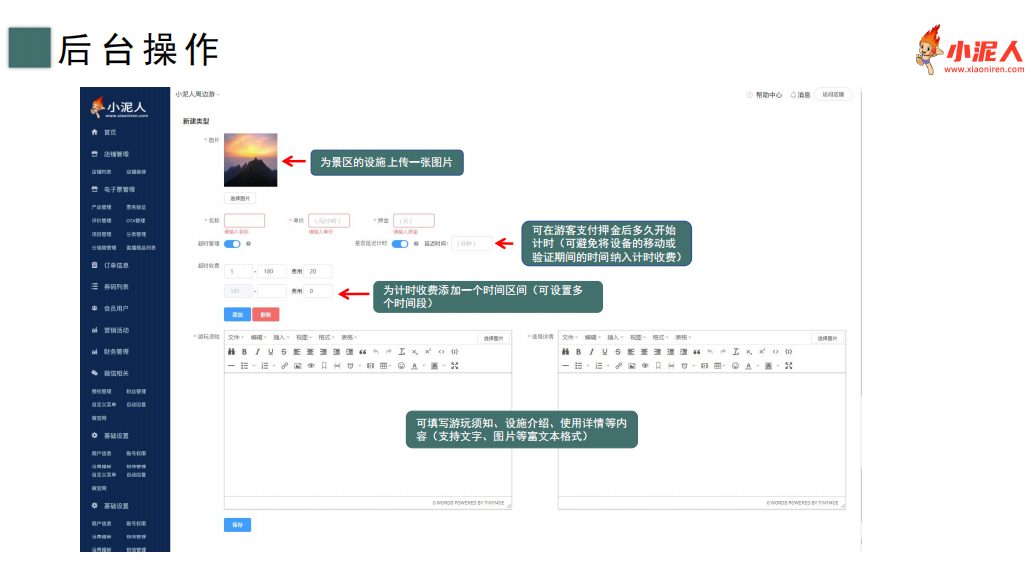
Task: Open 店铺管理 in the sidebar
Action: pyautogui.click(x=116, y=154)
